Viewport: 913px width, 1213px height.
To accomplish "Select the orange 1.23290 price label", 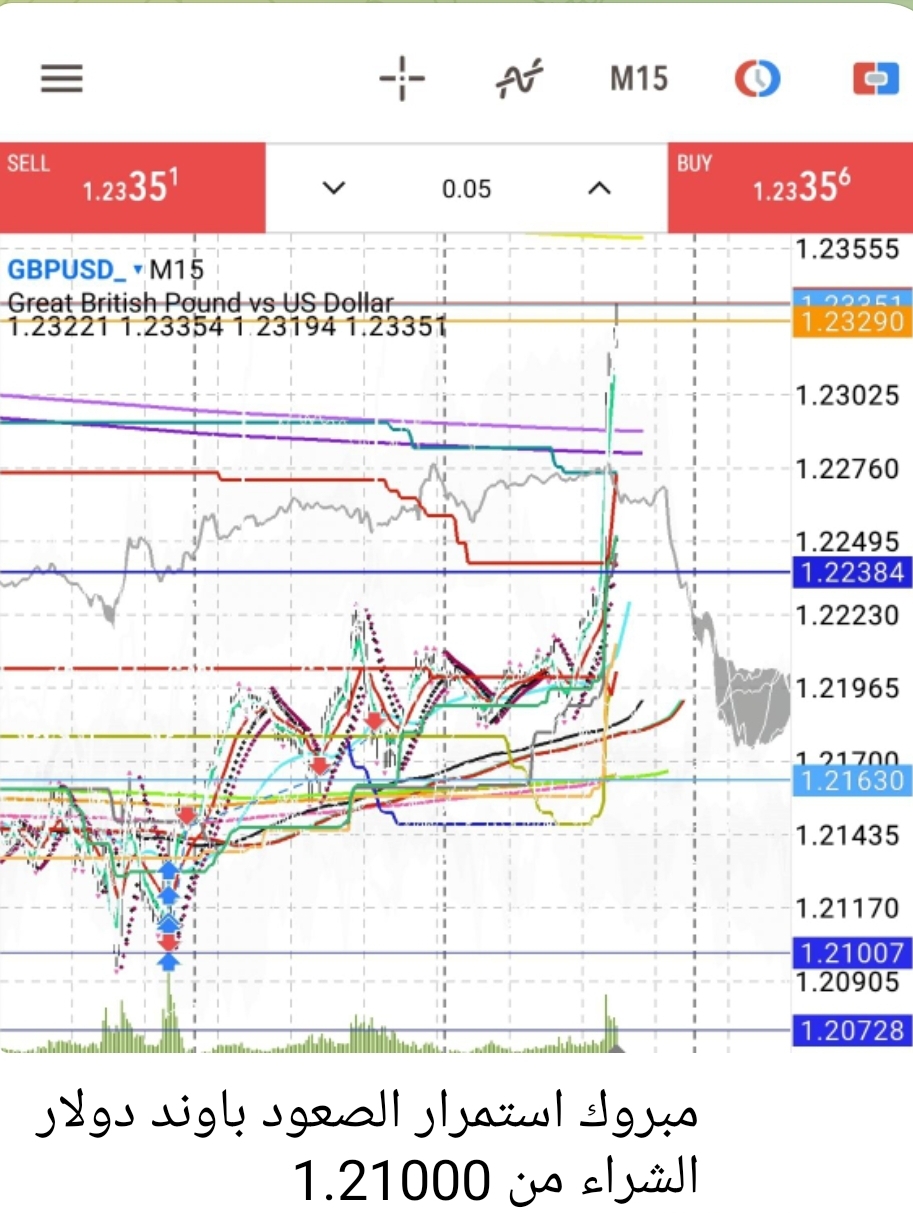I will (x=850, y=322).
